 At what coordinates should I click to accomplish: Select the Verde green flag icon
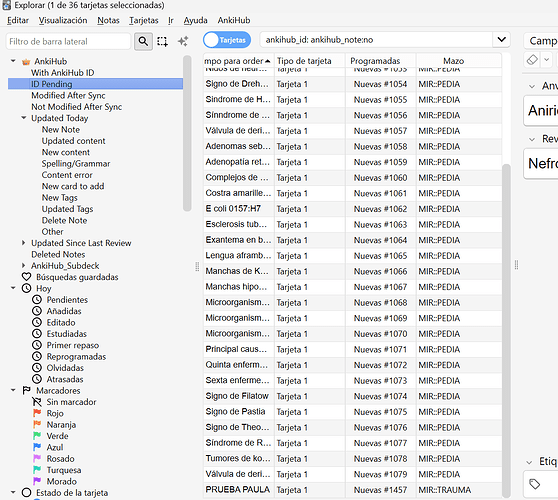pyautogui.click(x=37, y=436)
